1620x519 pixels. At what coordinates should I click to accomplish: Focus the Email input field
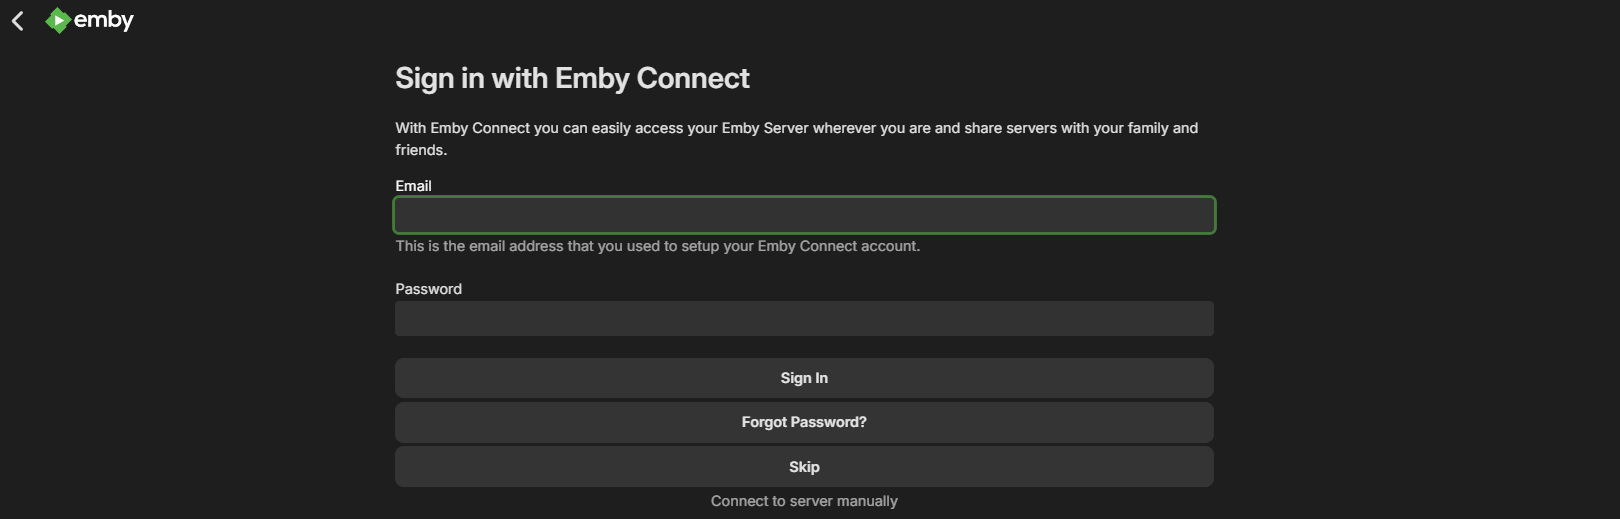point(804,215)
